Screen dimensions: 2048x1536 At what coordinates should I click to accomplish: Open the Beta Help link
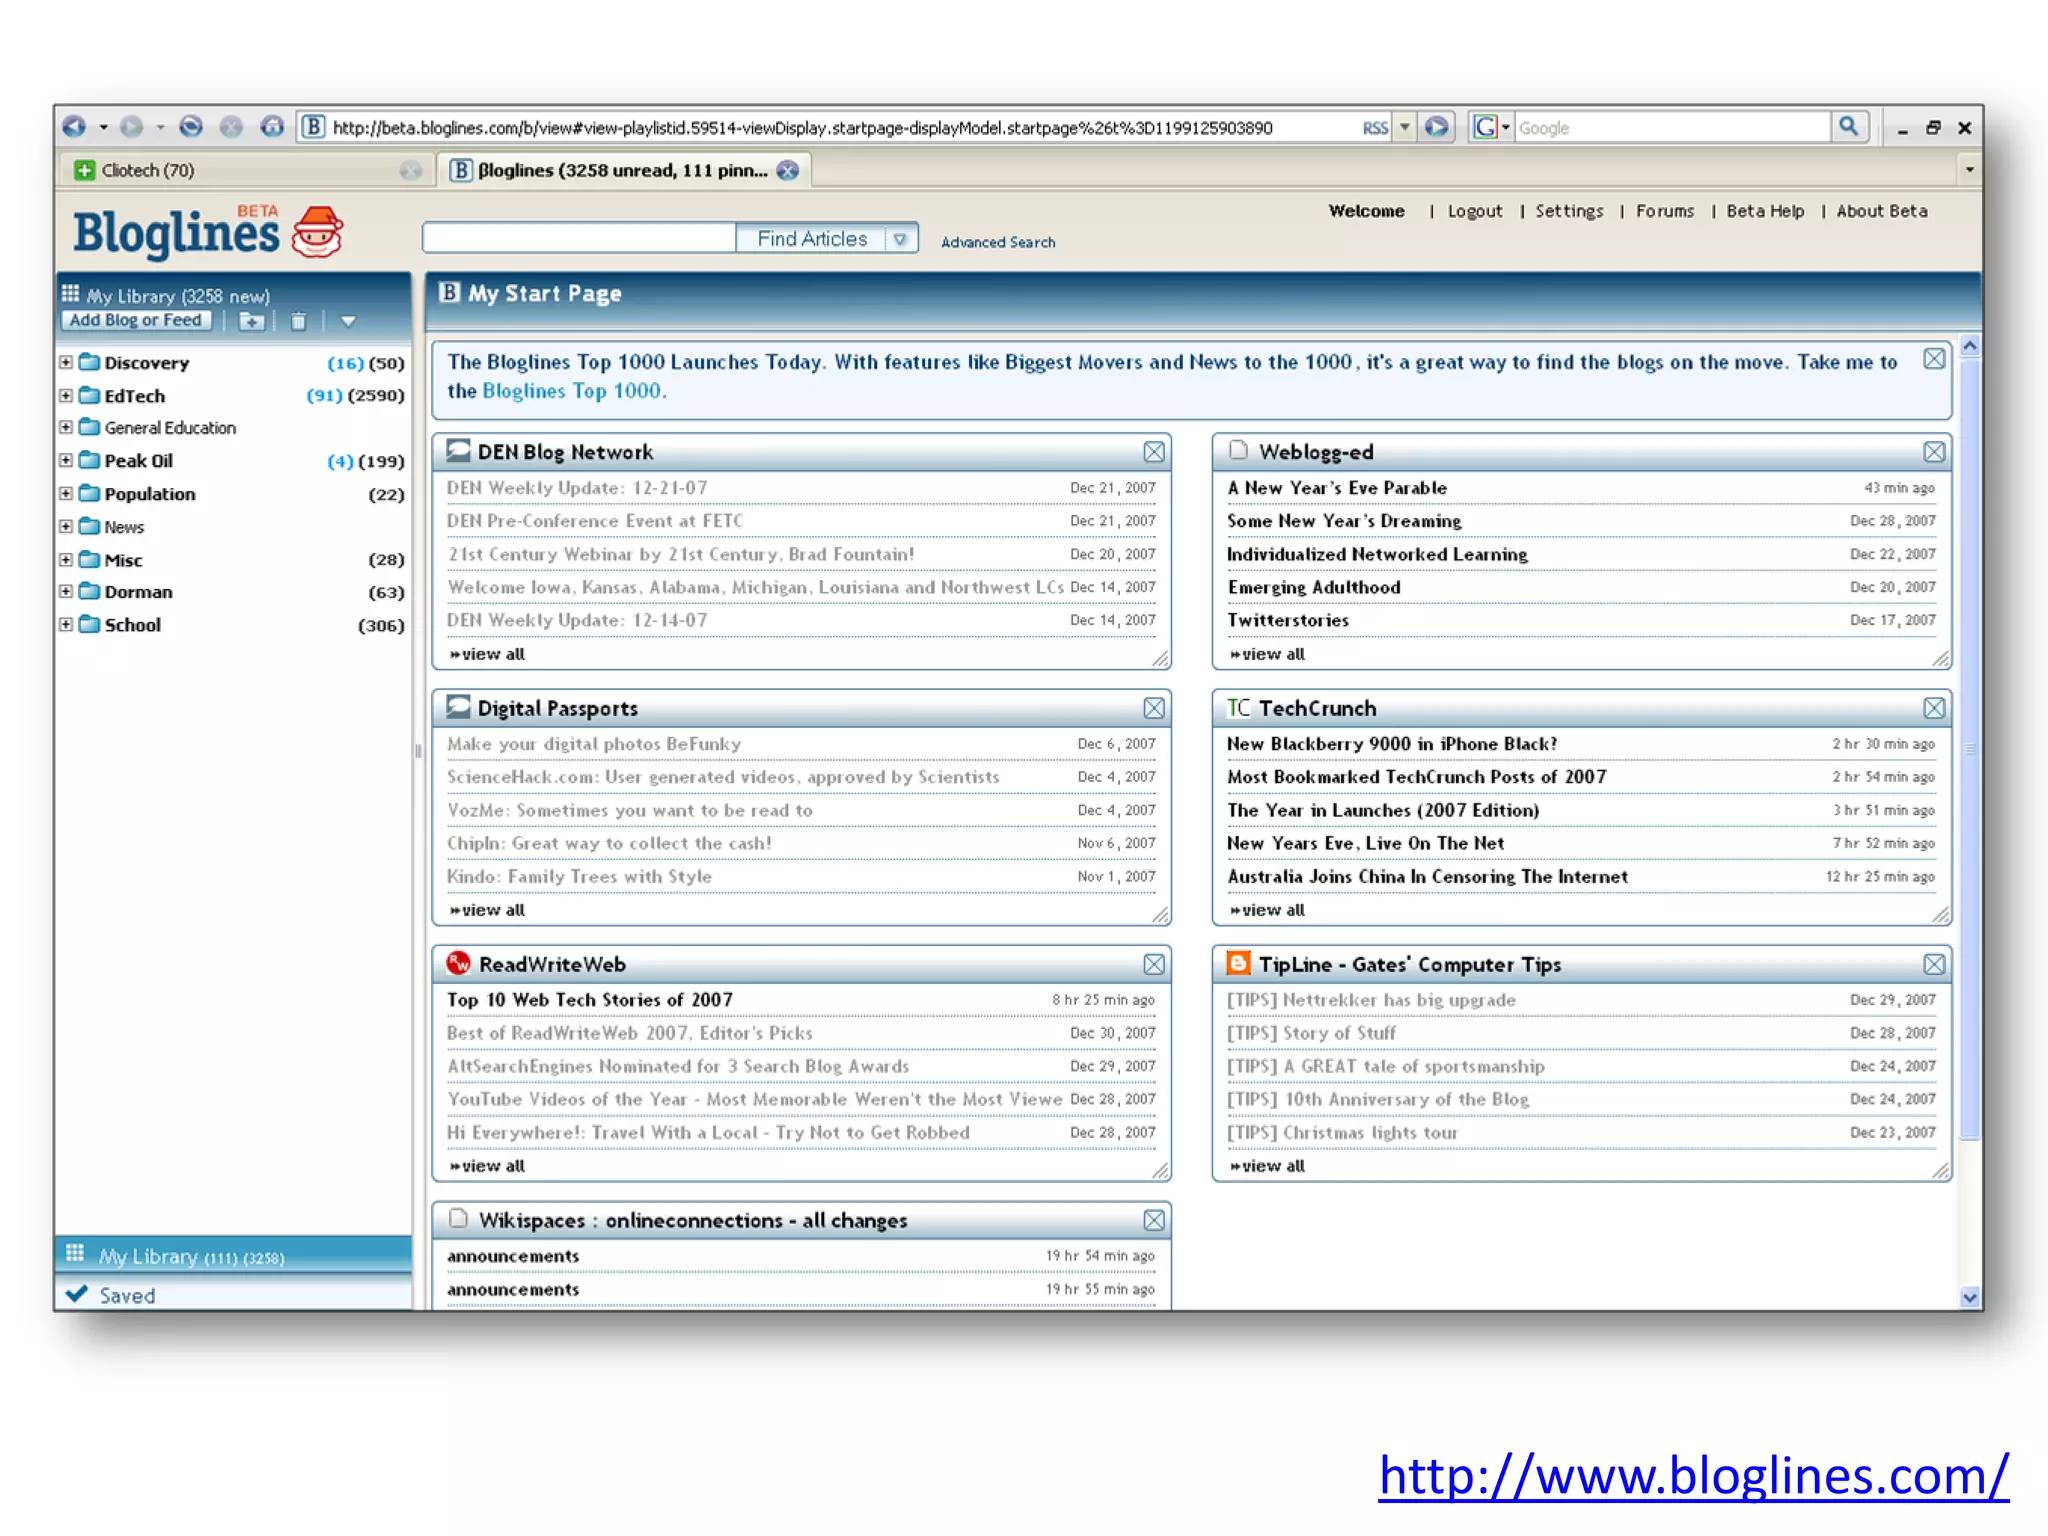point(1765,211)
